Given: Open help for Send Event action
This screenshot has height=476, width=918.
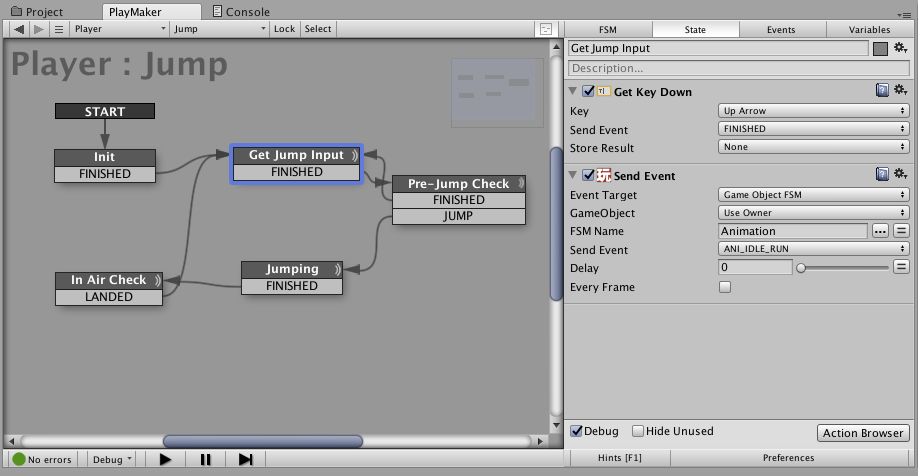Looking at the screenshot, I should coord(882,174).
